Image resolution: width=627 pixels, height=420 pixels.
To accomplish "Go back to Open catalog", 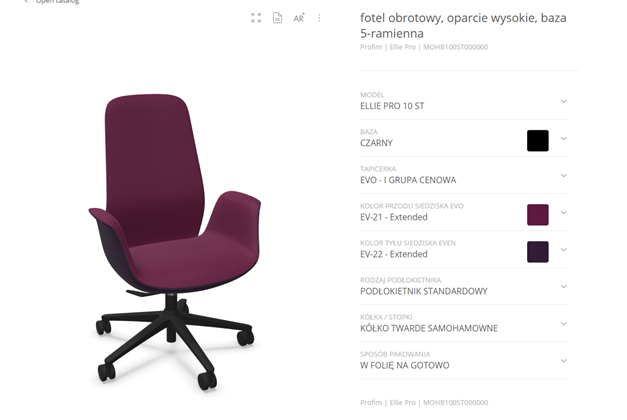I will click(52, 2).
